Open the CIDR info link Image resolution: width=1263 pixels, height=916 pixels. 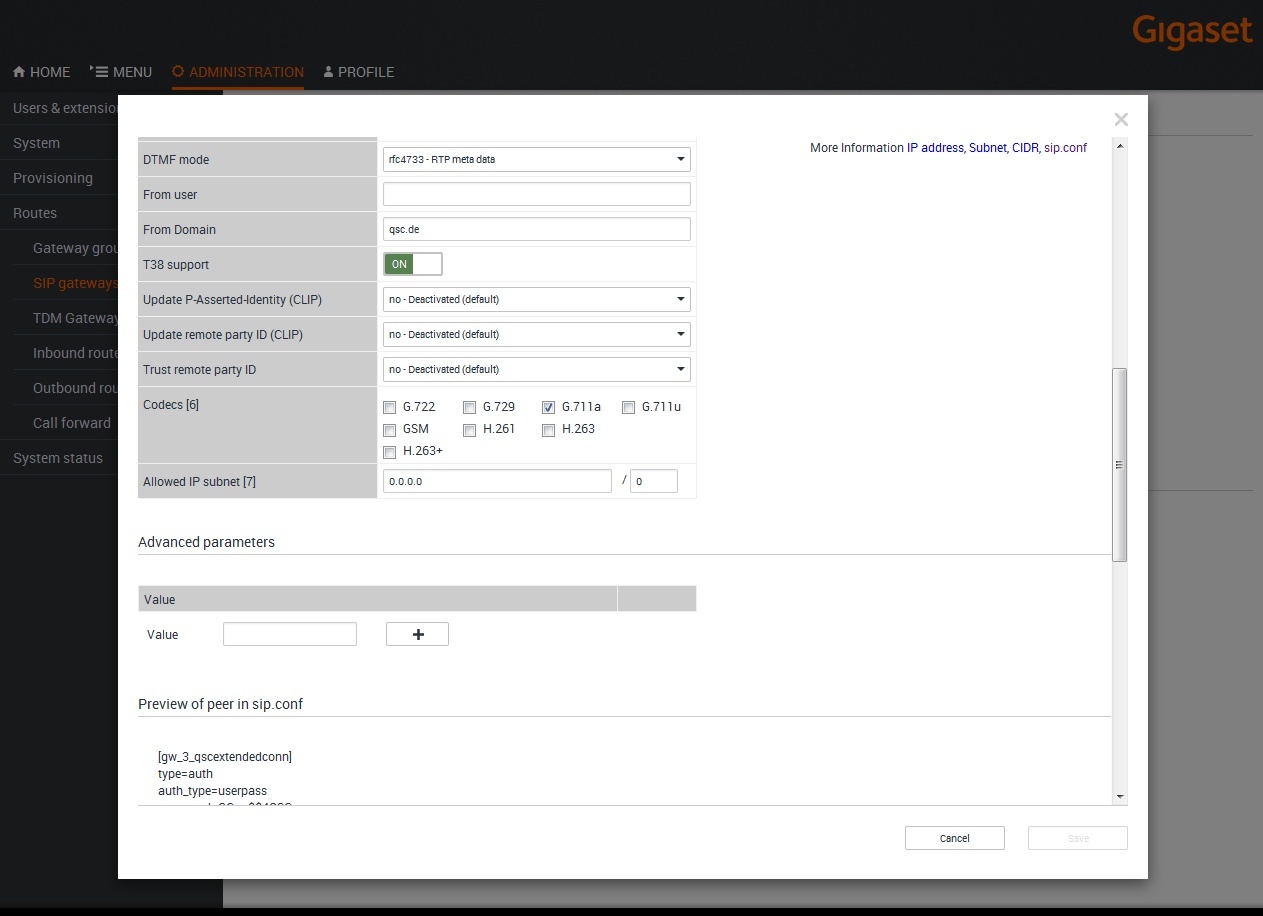click(1025, 147)
